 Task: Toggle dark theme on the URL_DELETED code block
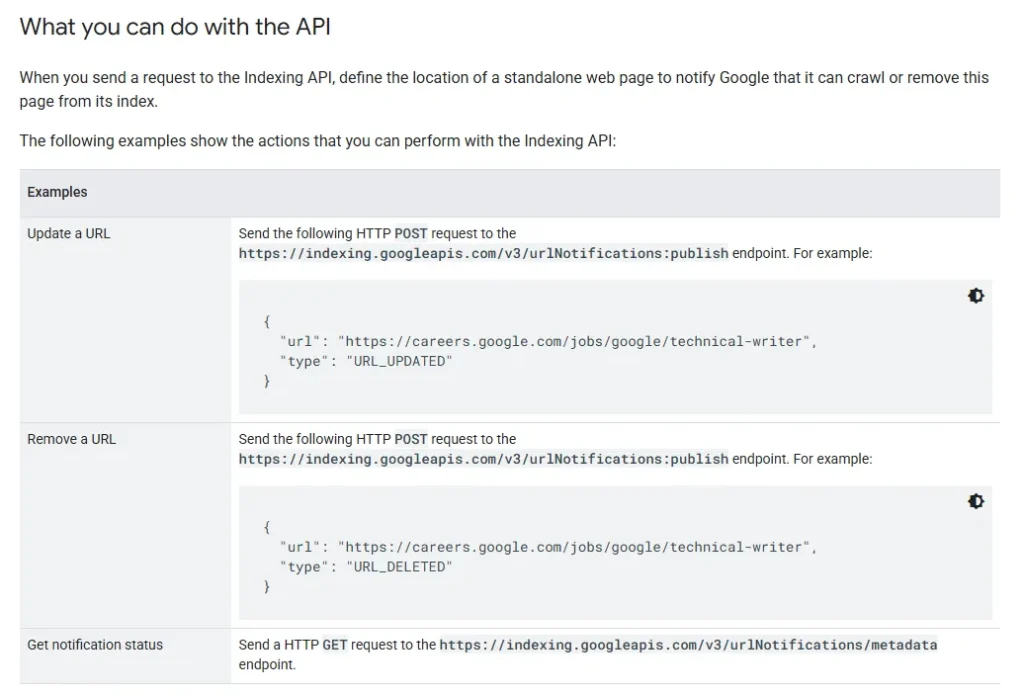[976, 502]
